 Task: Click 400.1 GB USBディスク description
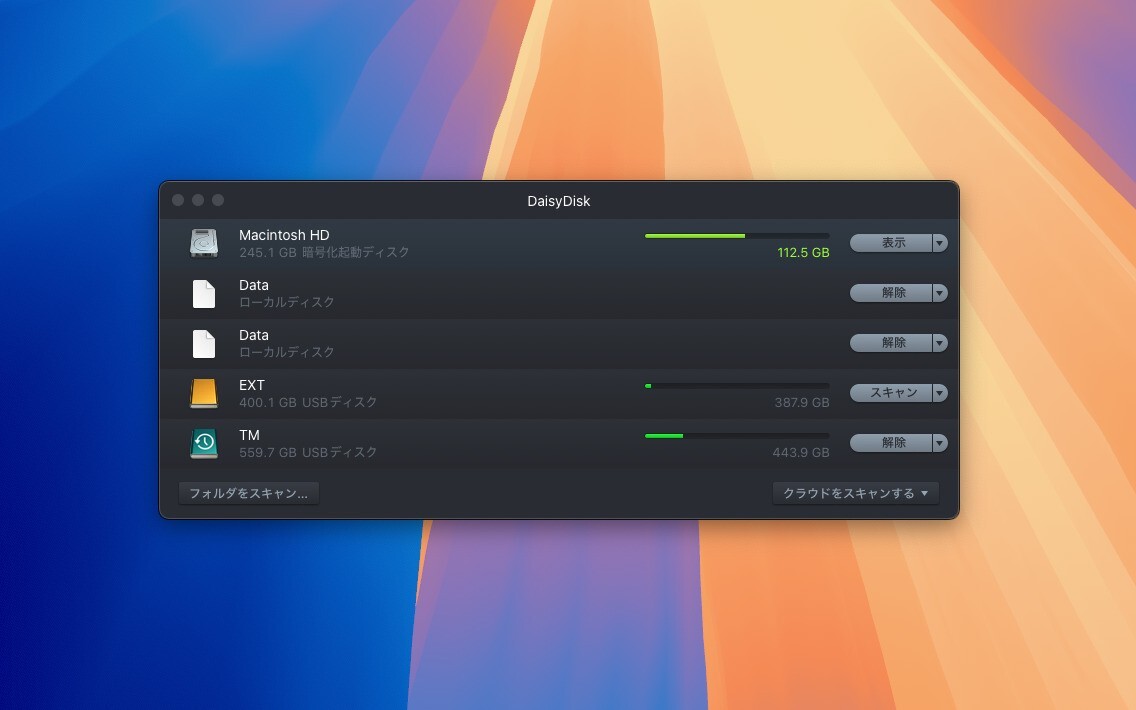click(308, 403)
